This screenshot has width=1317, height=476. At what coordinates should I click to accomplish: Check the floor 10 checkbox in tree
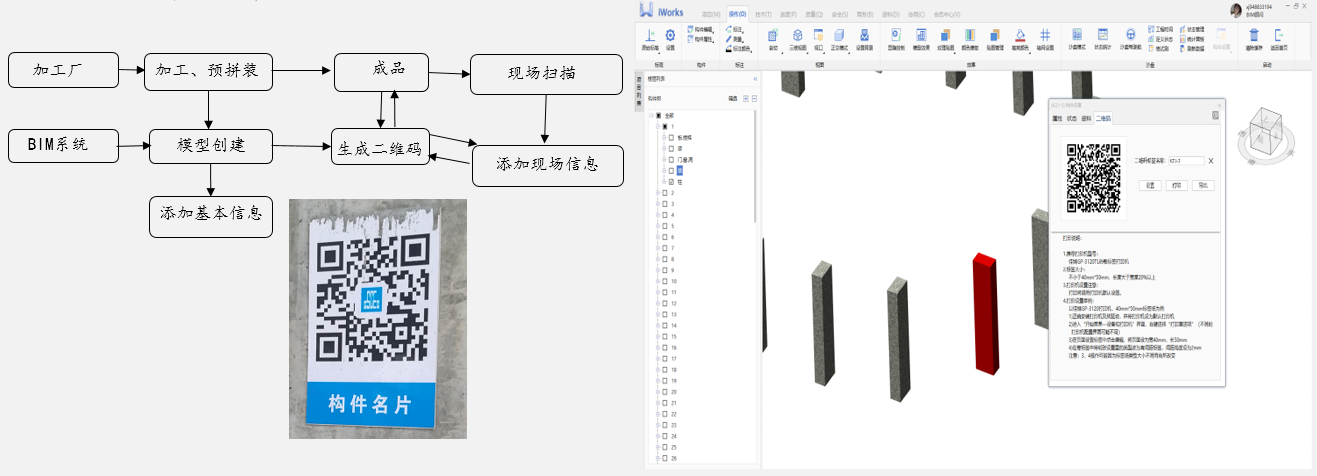point(665,281)
